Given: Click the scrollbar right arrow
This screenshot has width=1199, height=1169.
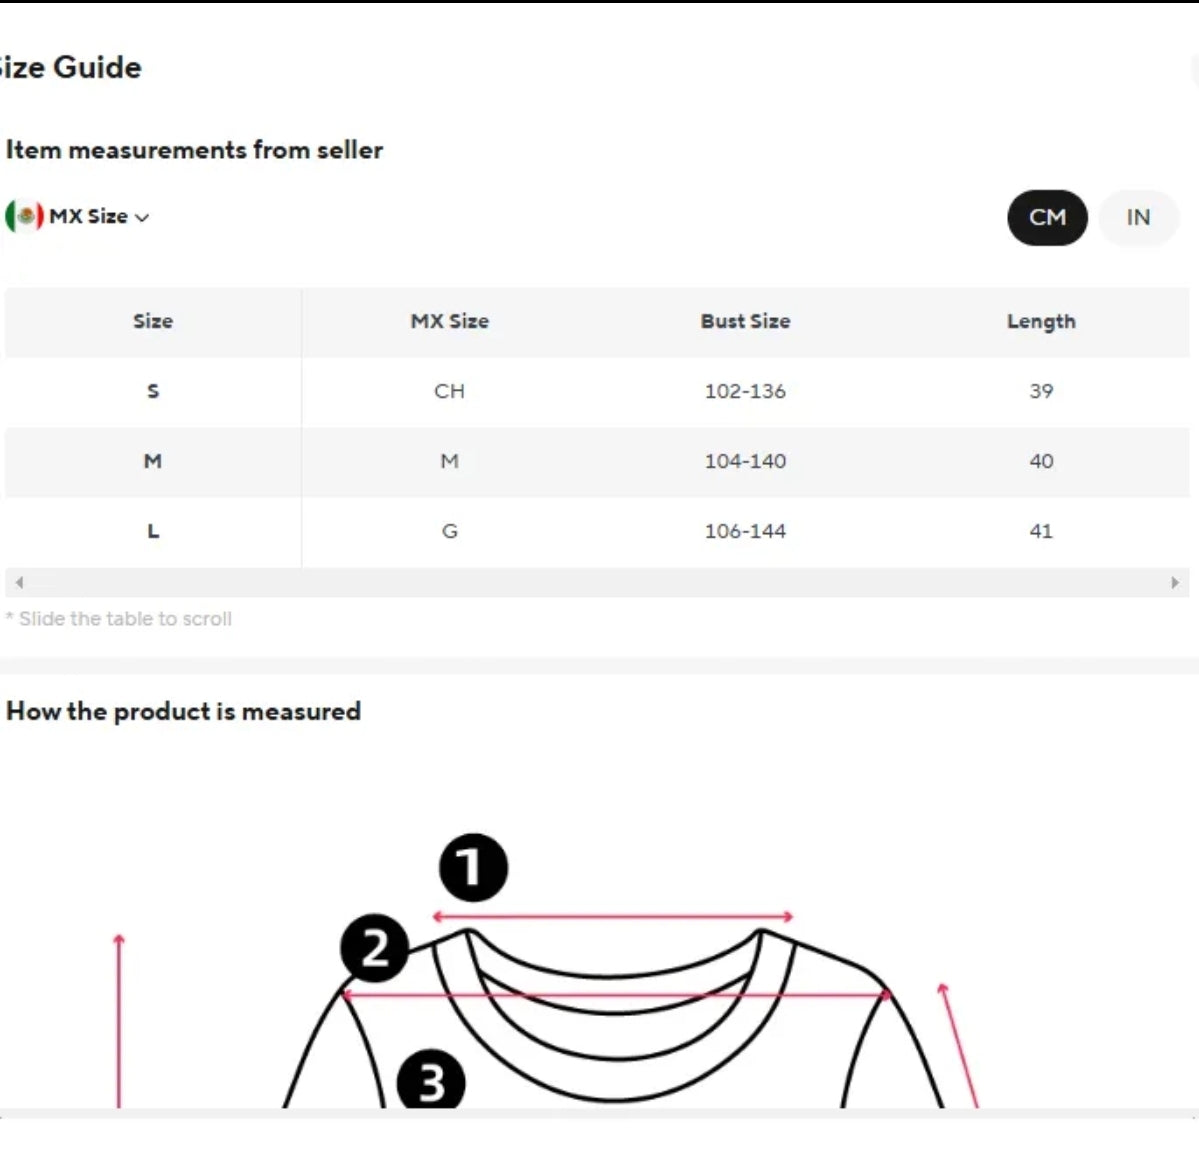Looking at the screenshot, I should point(1175,582).
